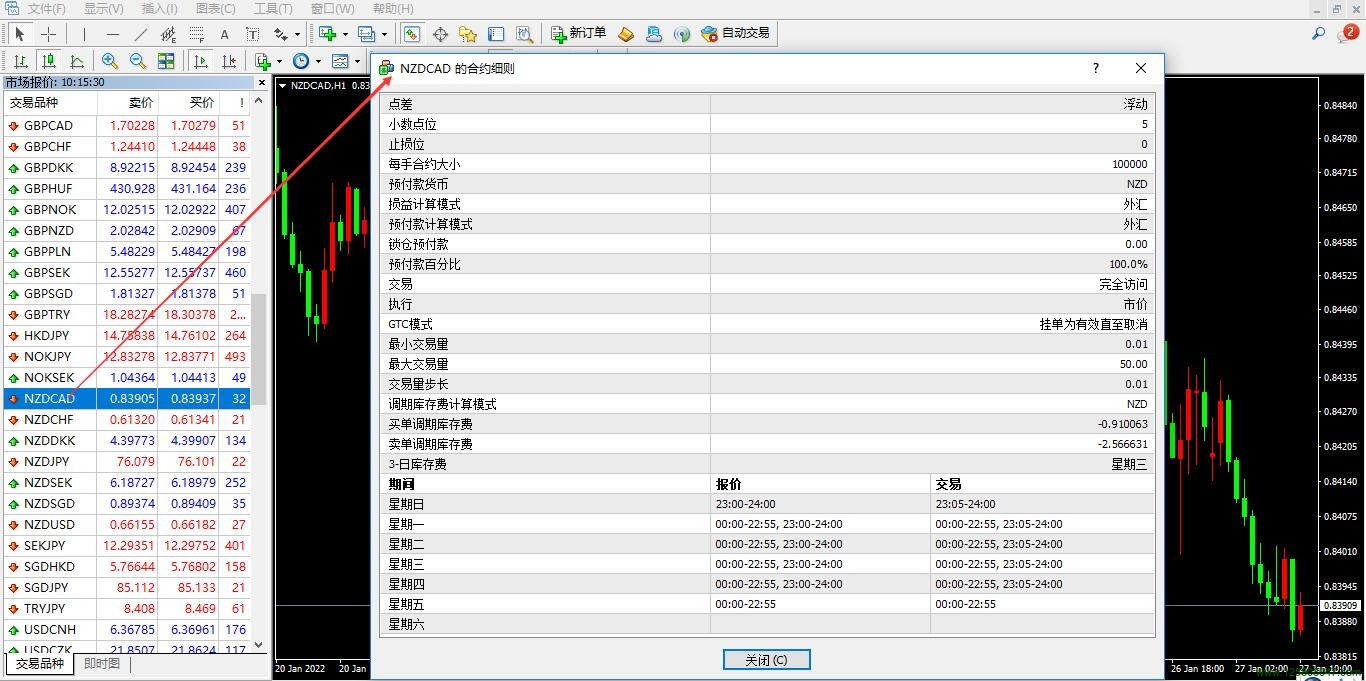Select the HKDJPY symbol row

pyautogui.click(x=127, y=336)
